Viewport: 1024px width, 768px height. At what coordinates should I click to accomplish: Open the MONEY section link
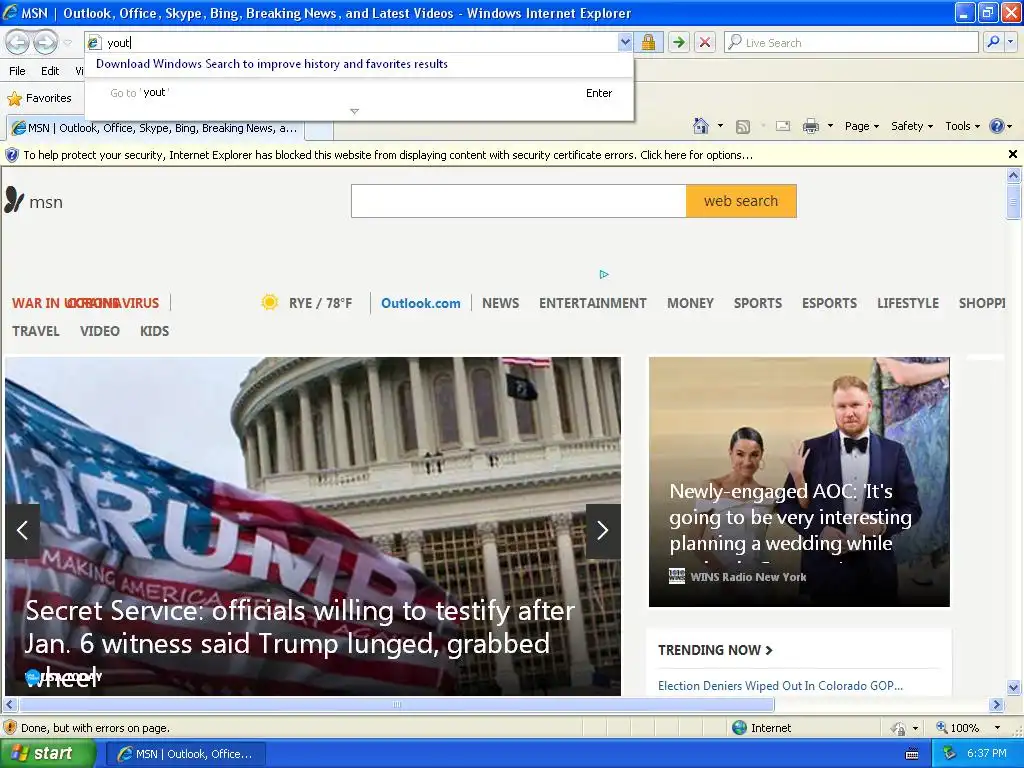[x=690, y=304]
